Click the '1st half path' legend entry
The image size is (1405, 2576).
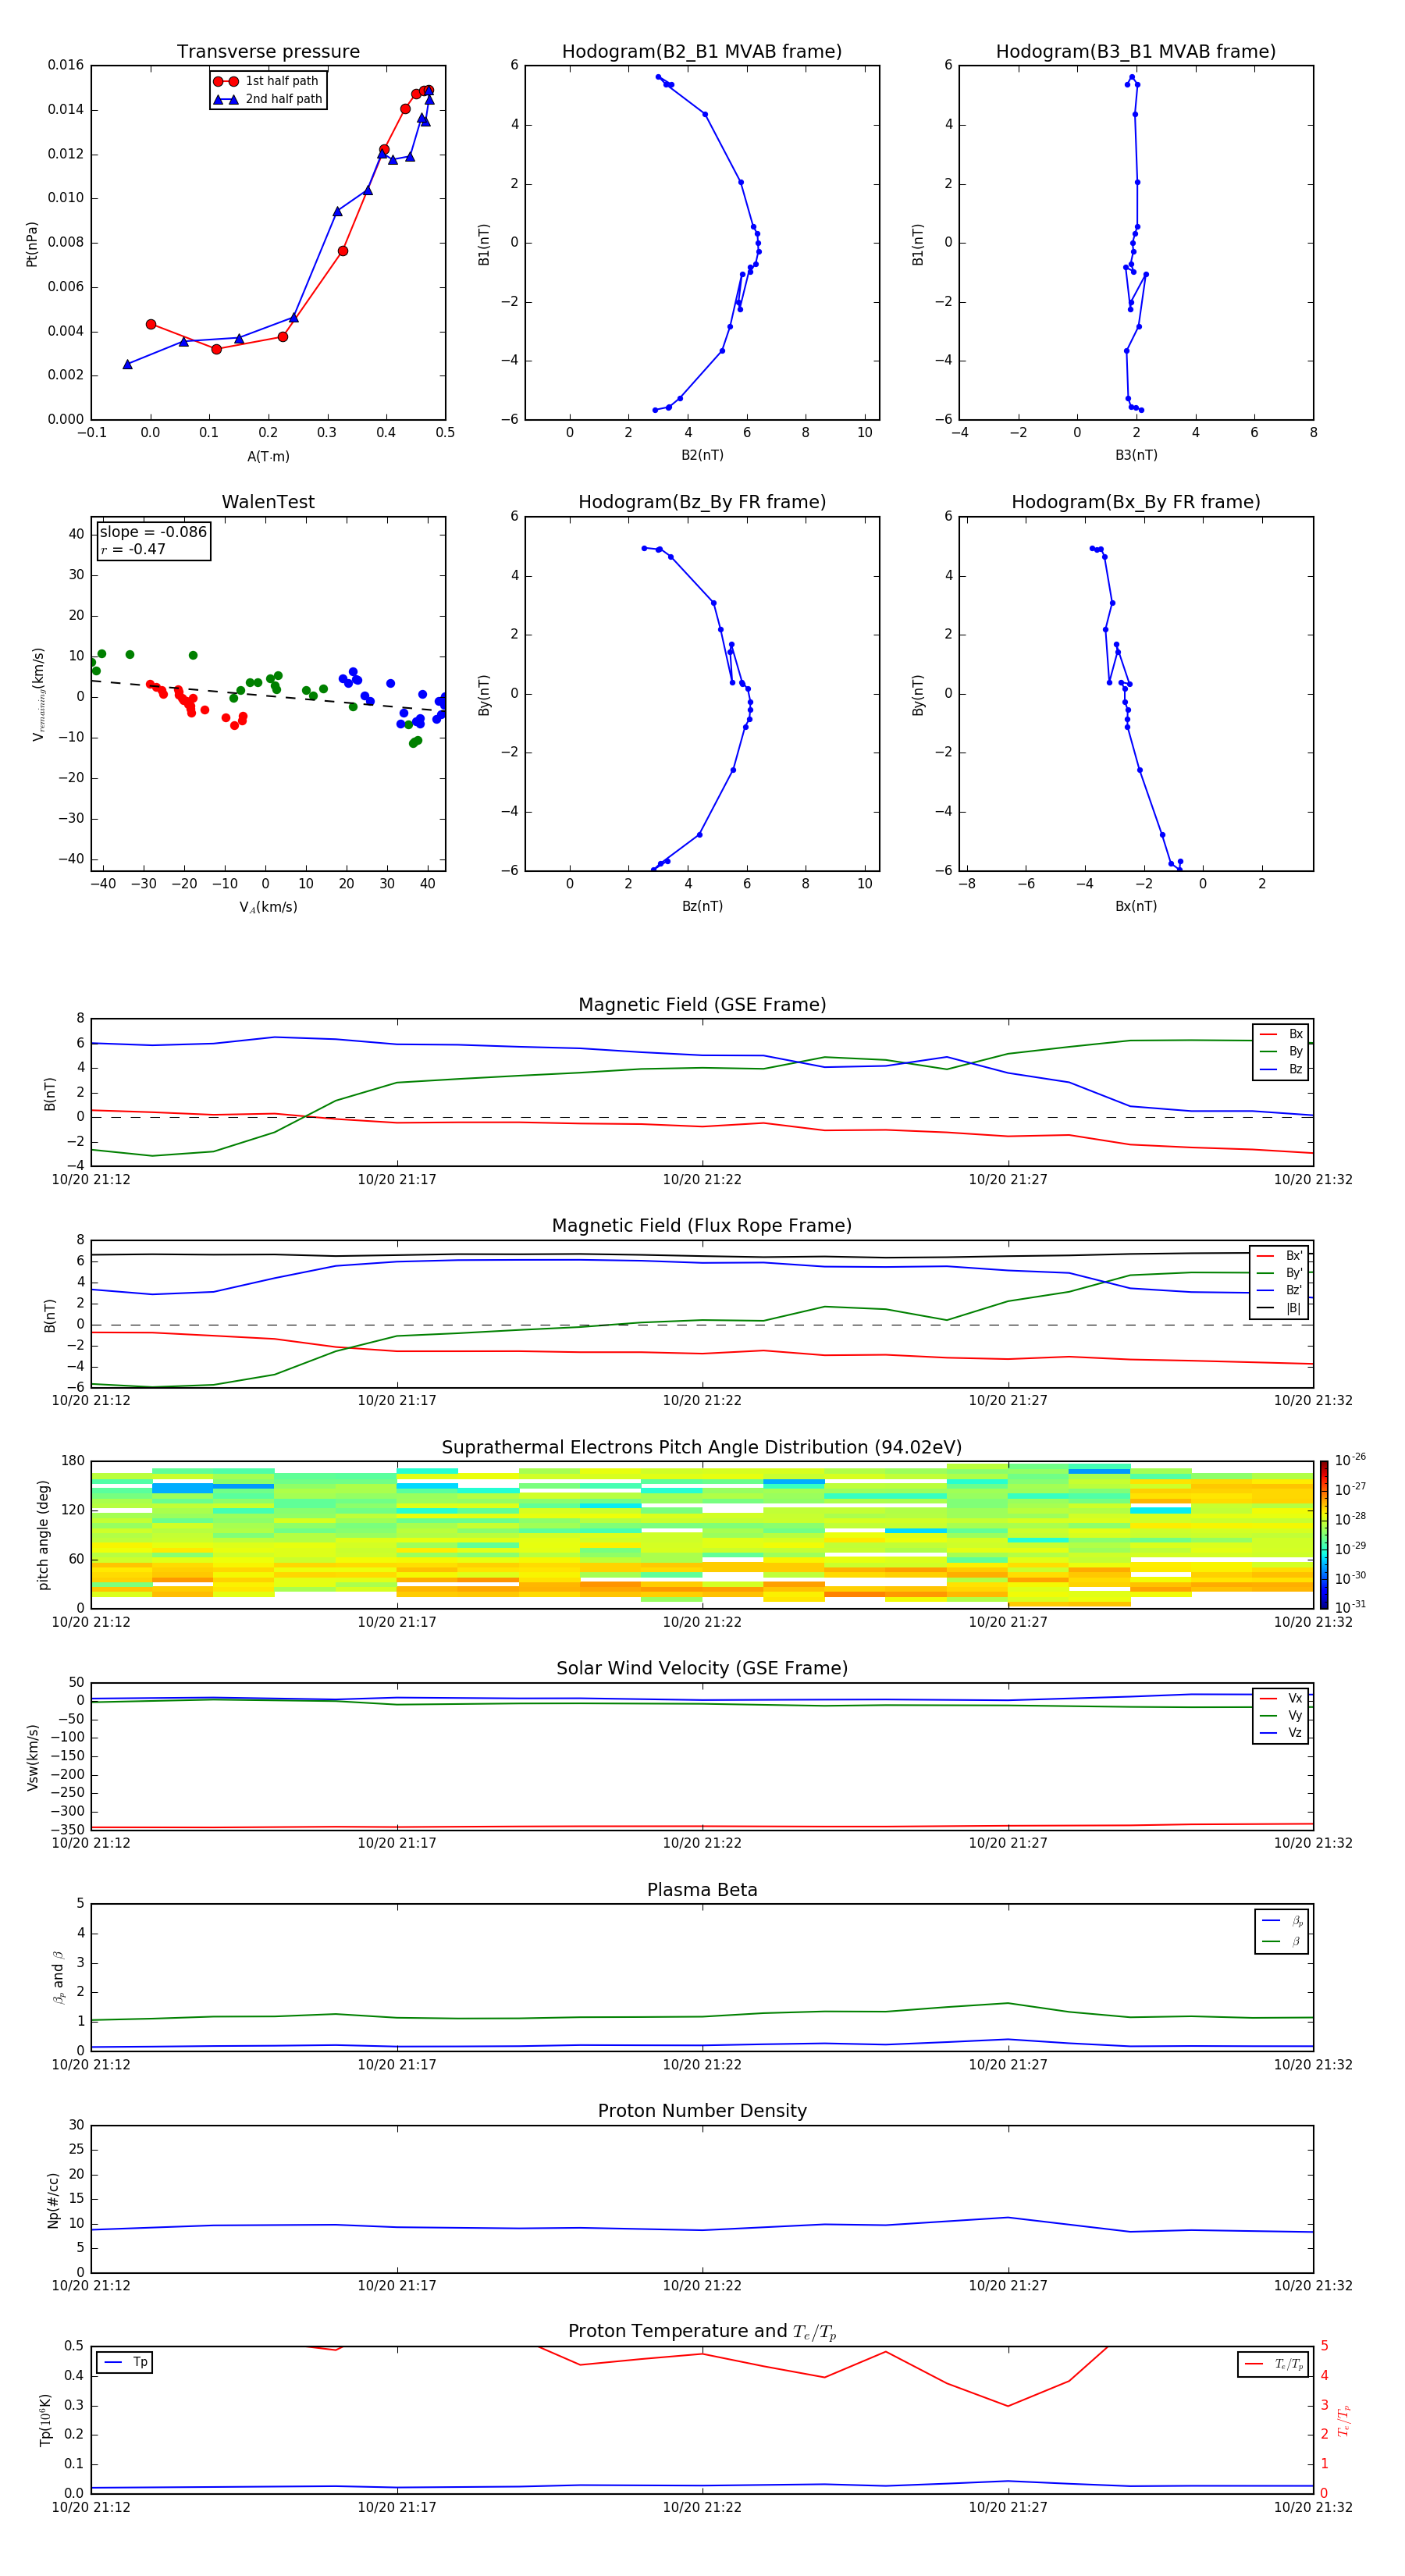click(x=267, y=81)
